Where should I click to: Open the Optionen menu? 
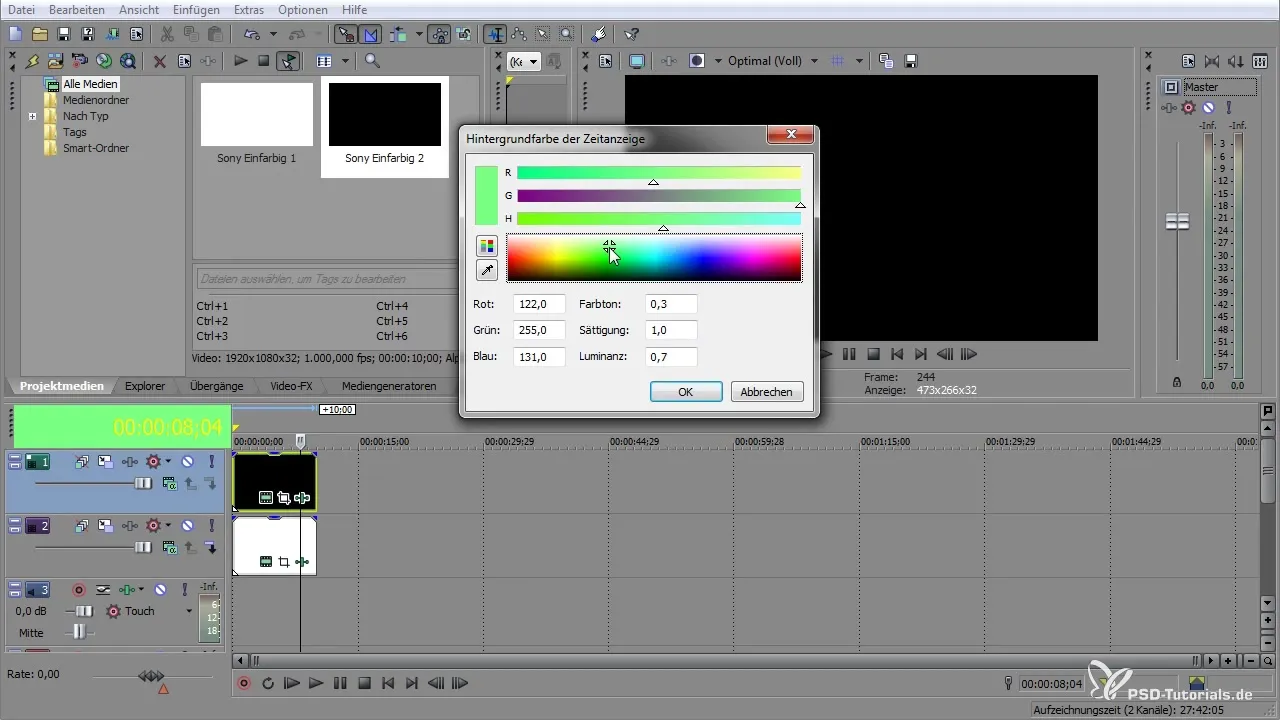point(301,9)
